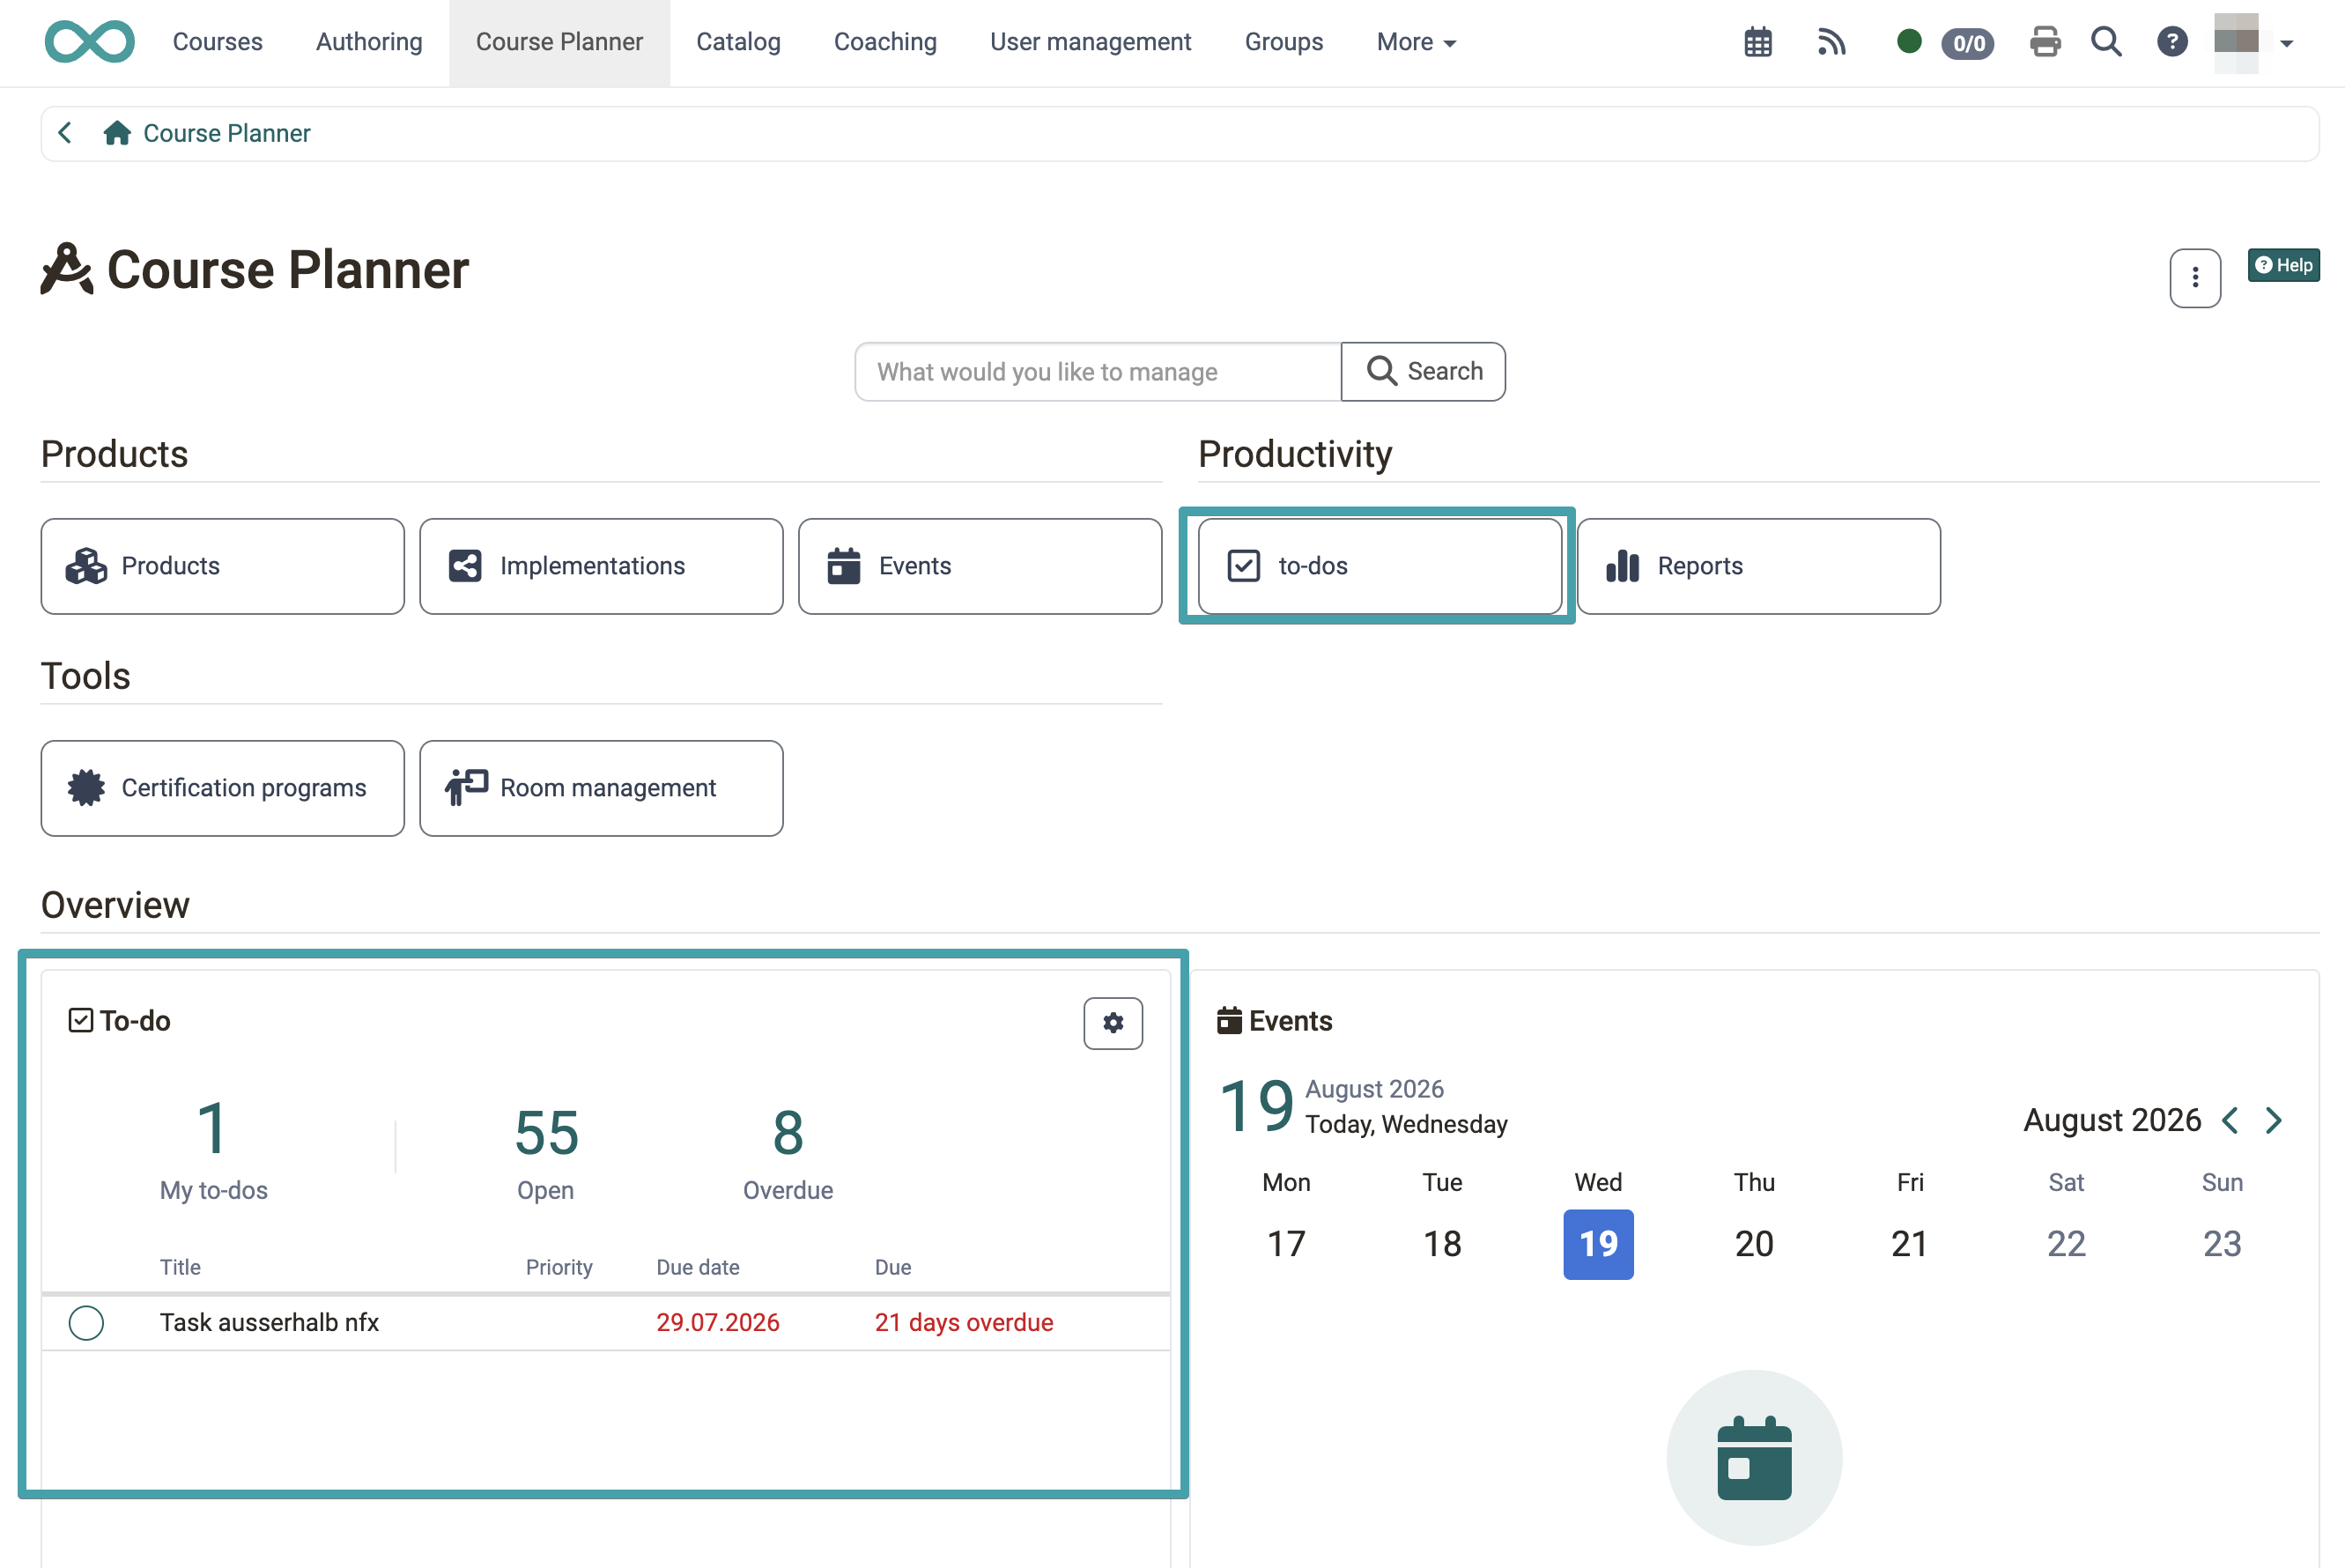Open the three-dot actions menu
Image resolution: width=2345 pixels, height=1568 pixels.
click(x=2194, y=278)
